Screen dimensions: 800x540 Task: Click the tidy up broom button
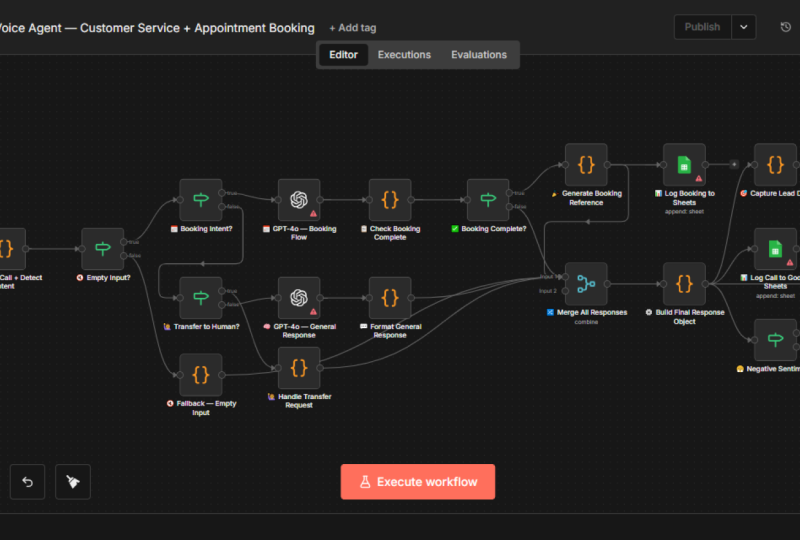point(73,482)
